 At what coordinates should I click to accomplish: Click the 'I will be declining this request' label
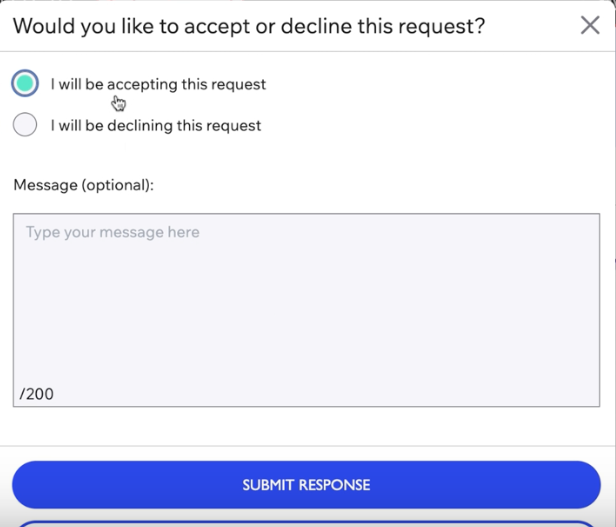pyautogui.click(x=156, y=125)
